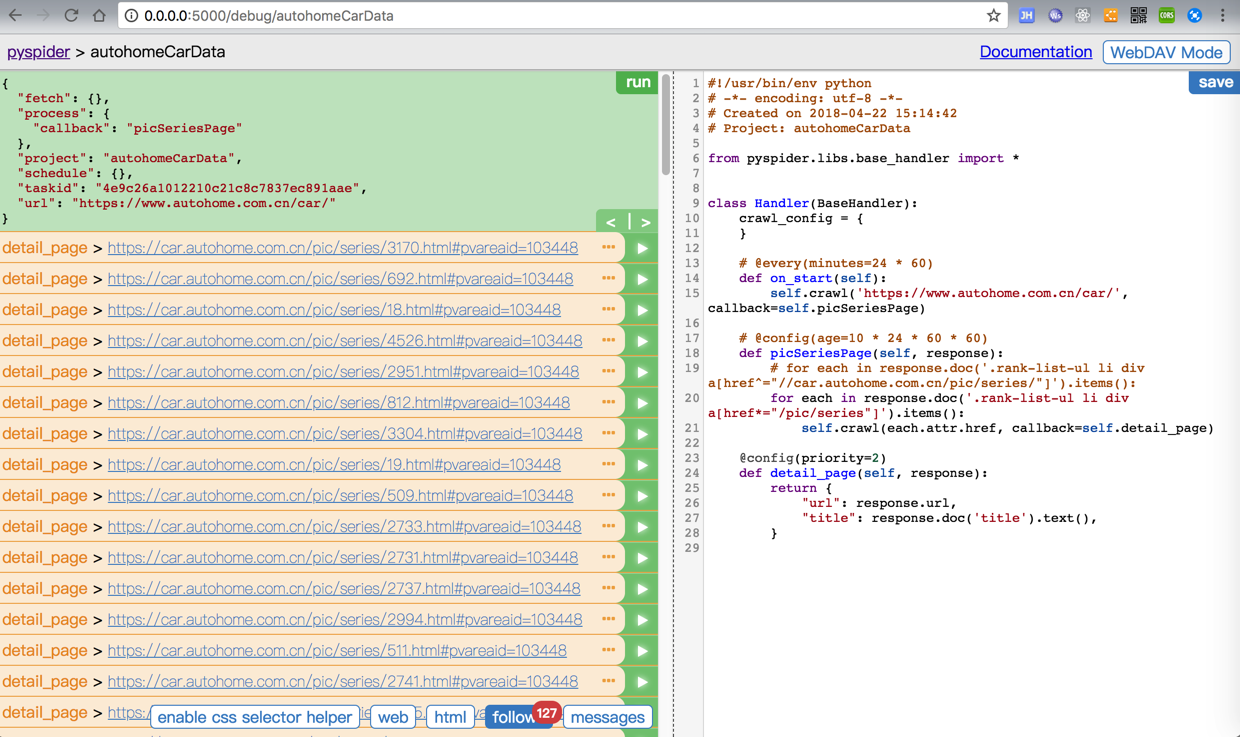The image size is (1240, 737).
Task: Play the series/3304 follow task
Action: point(642,434)
